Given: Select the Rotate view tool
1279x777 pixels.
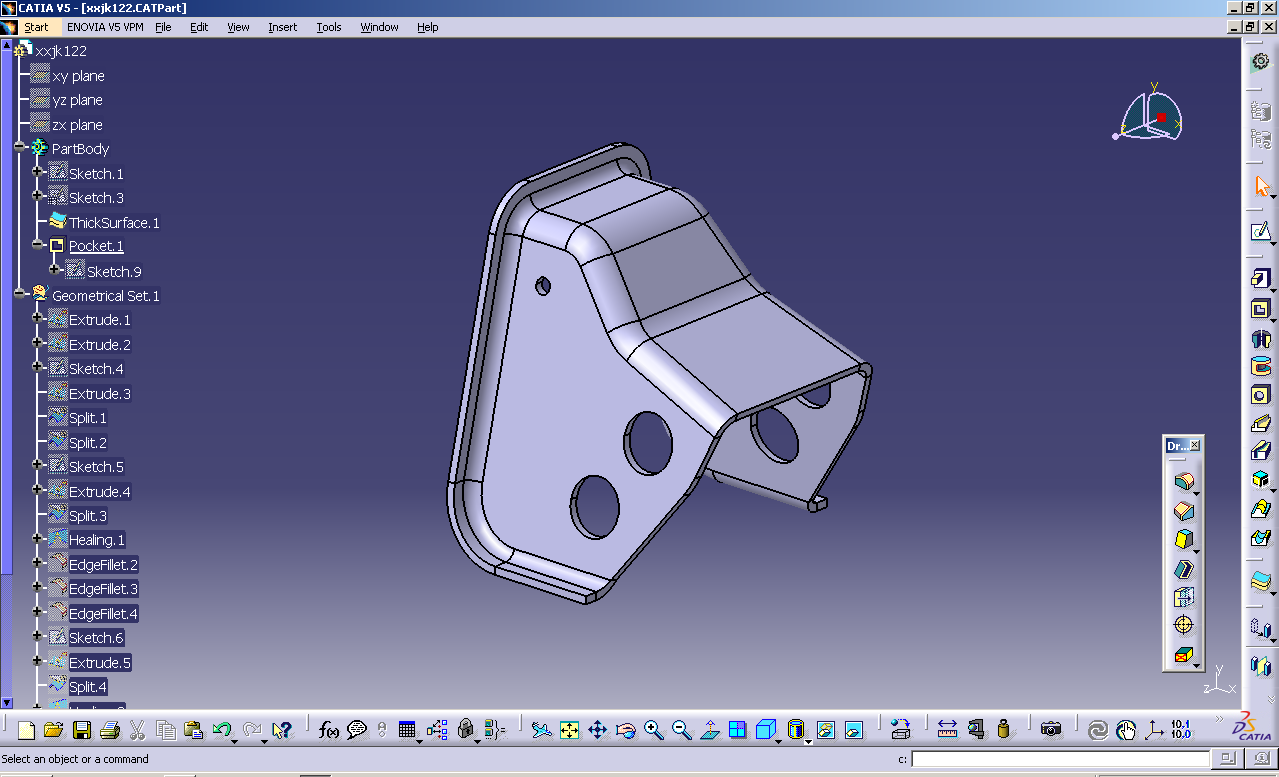Looking at the screenshot, I should [x=625, y=731].
